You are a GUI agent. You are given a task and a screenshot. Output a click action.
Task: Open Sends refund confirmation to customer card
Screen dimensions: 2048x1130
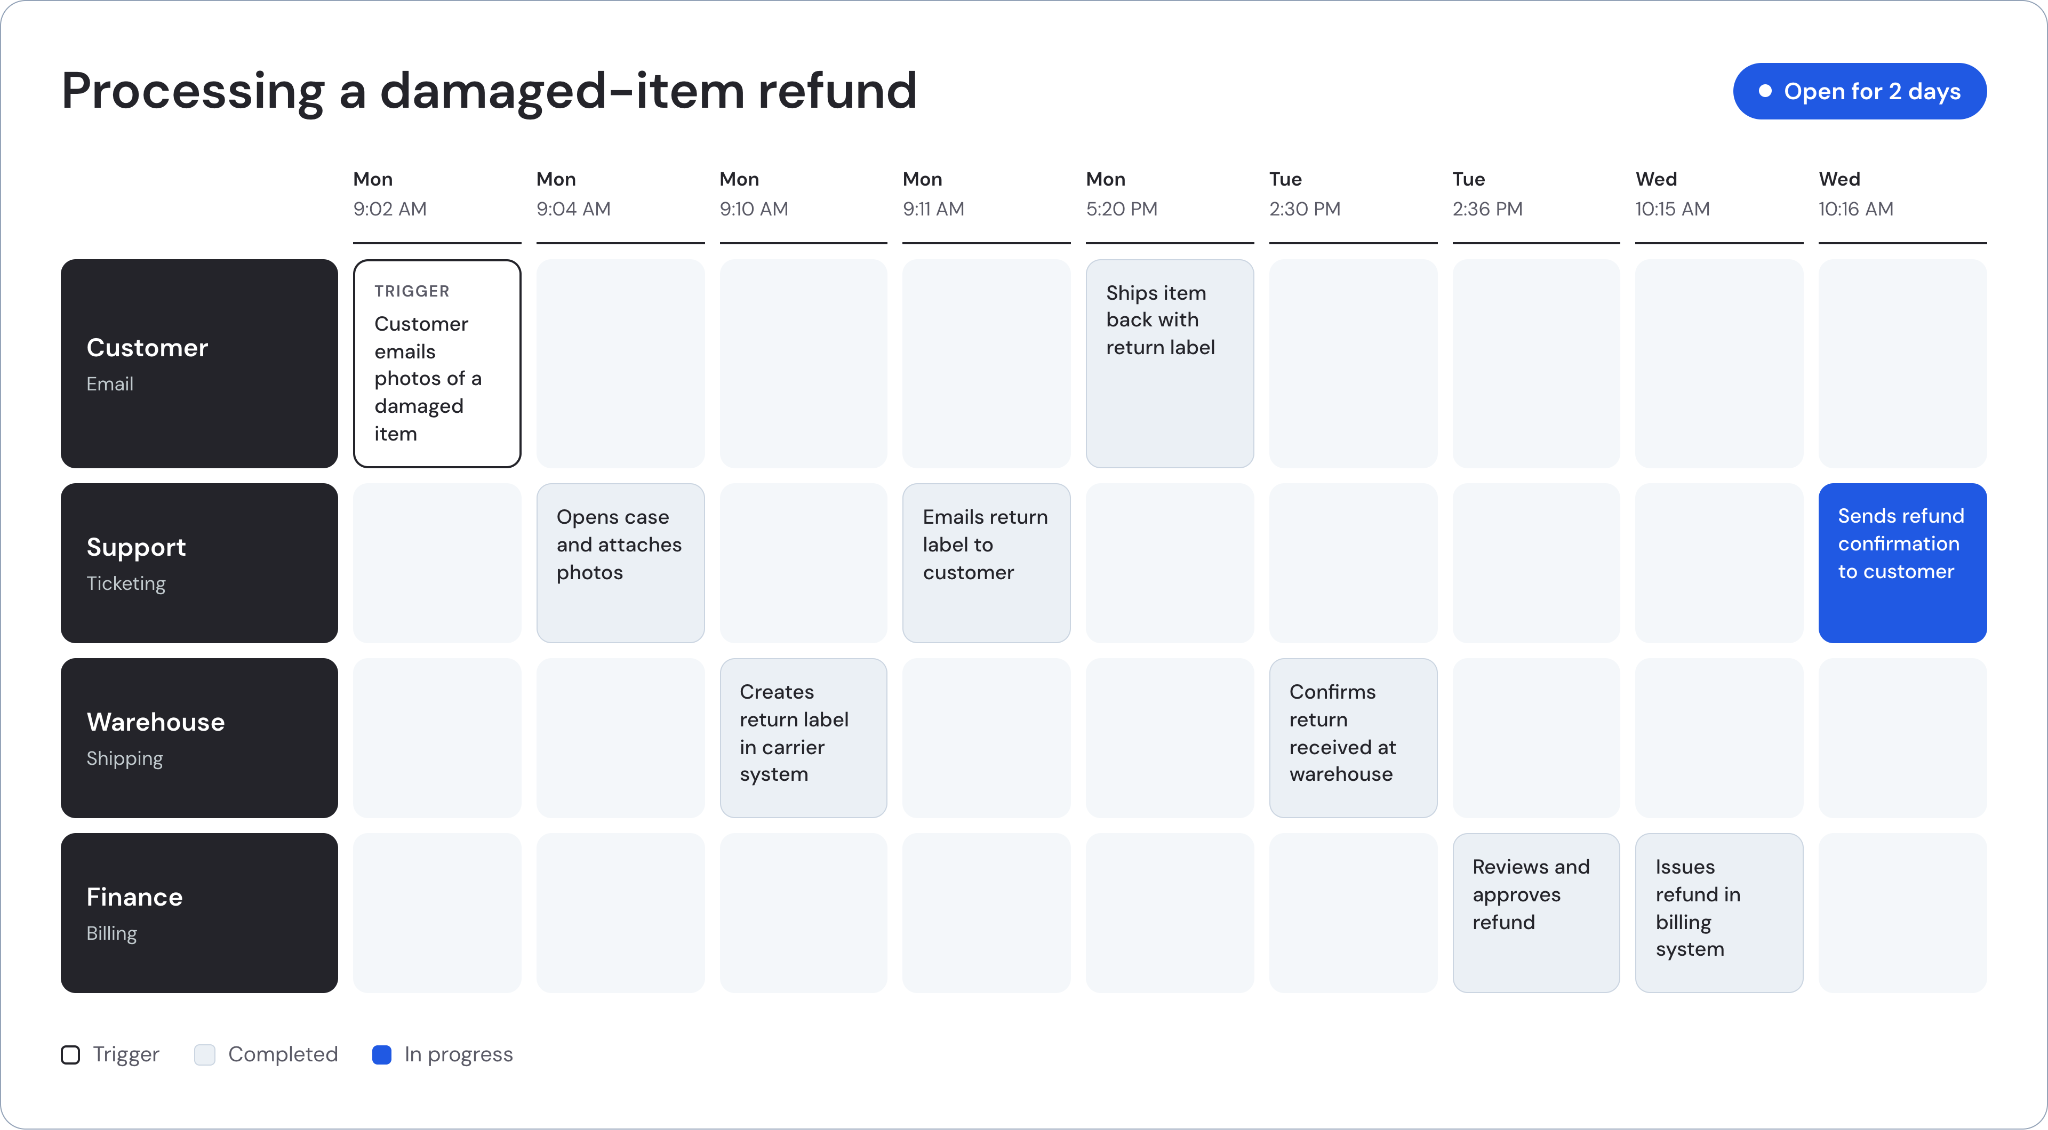click(x=1902, y=563)
